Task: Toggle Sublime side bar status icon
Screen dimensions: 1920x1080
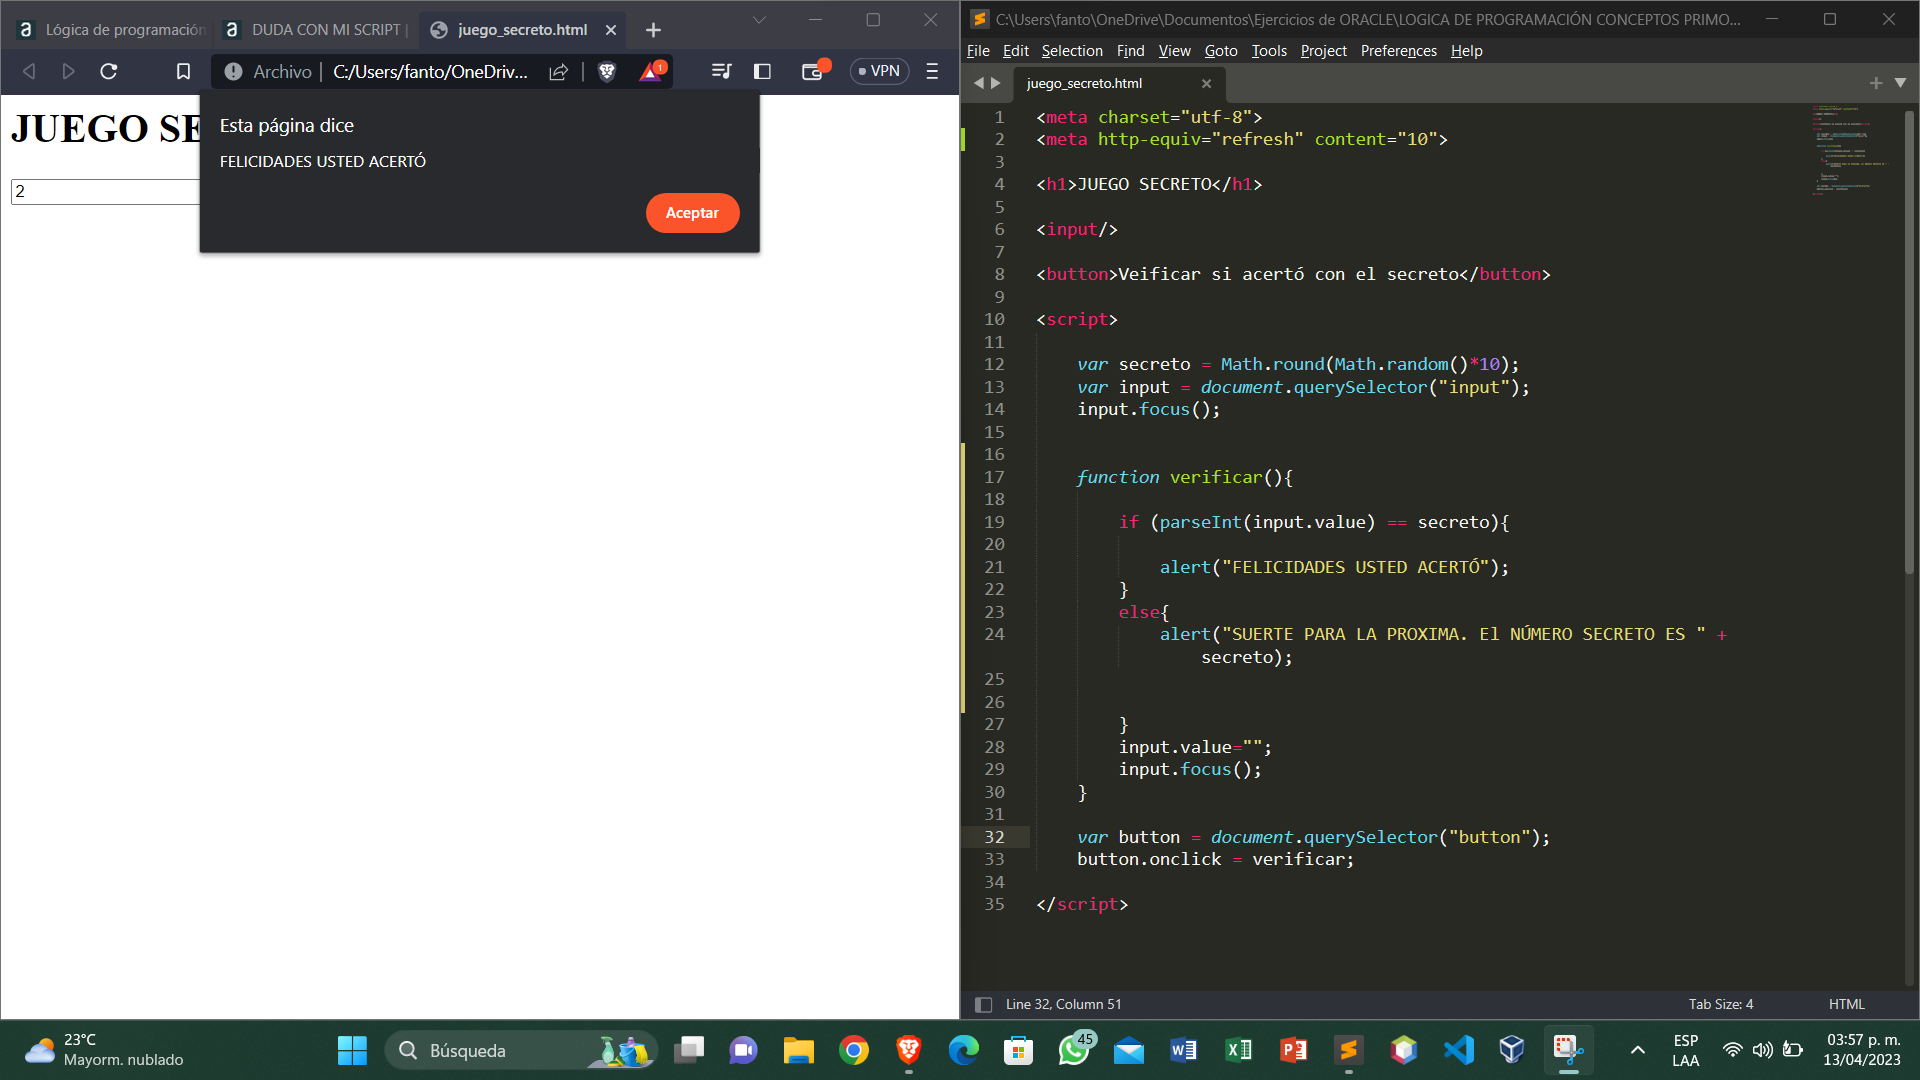Action: (983, 1004)
